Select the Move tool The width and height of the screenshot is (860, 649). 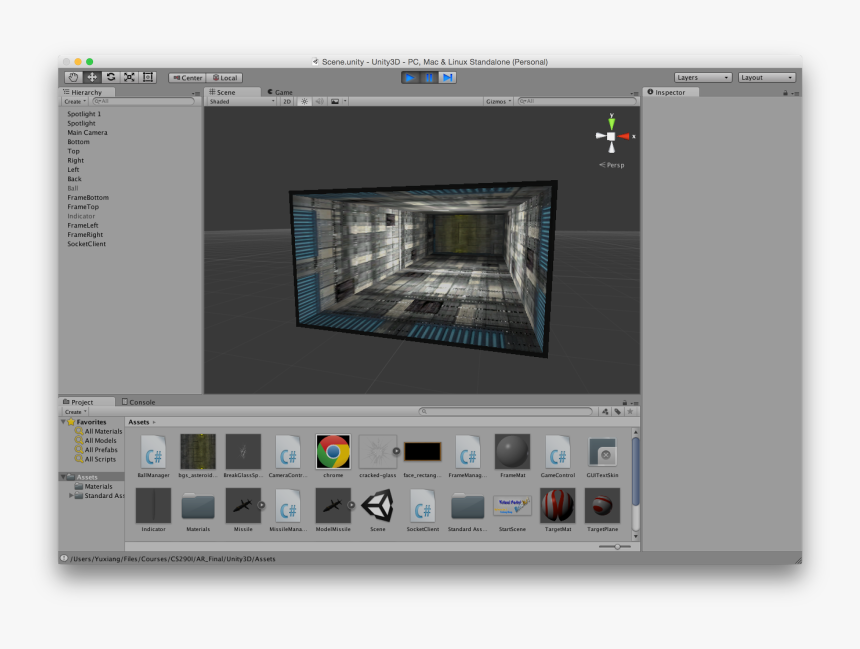click(x=92, y=77)
